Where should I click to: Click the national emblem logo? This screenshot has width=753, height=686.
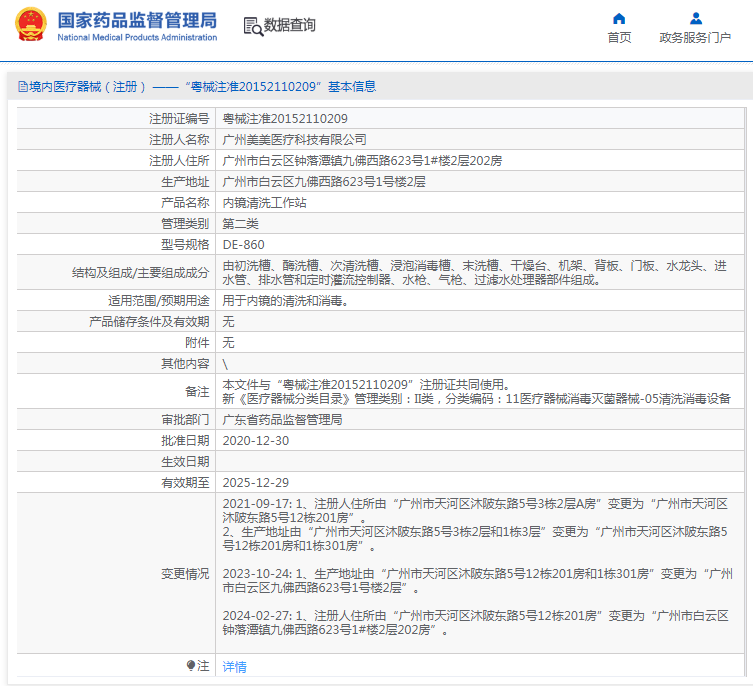pyautogui.click(x=31, y=24)
